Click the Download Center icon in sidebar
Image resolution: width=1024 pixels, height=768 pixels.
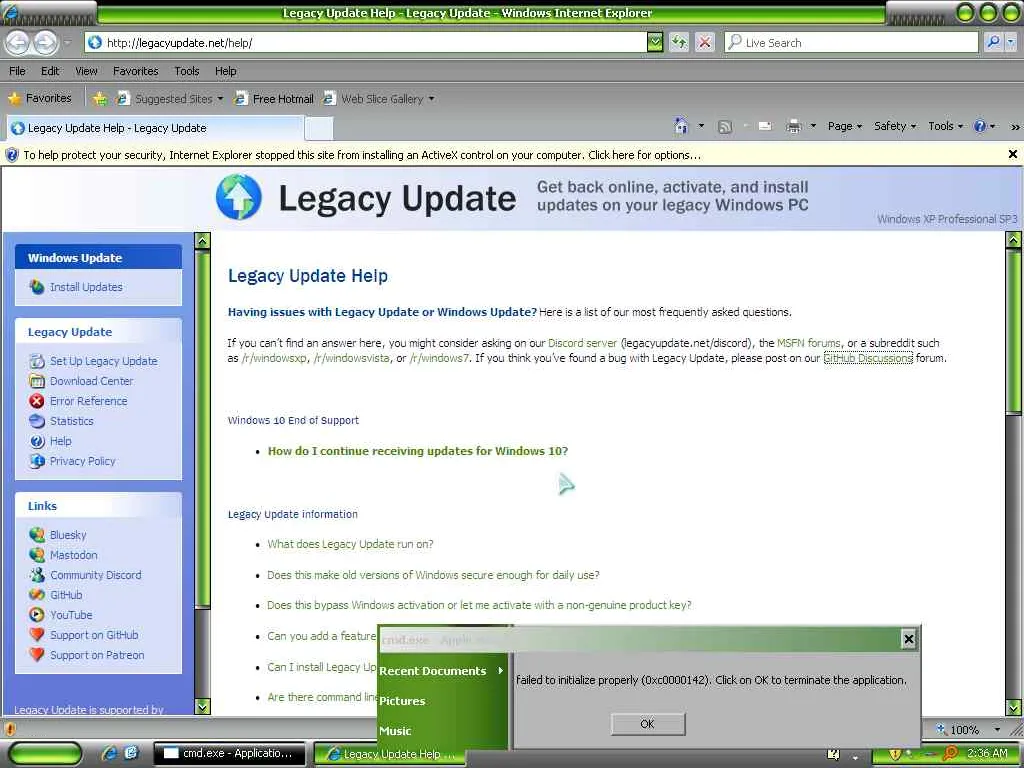pyautogui.click(x=37, y=381)
